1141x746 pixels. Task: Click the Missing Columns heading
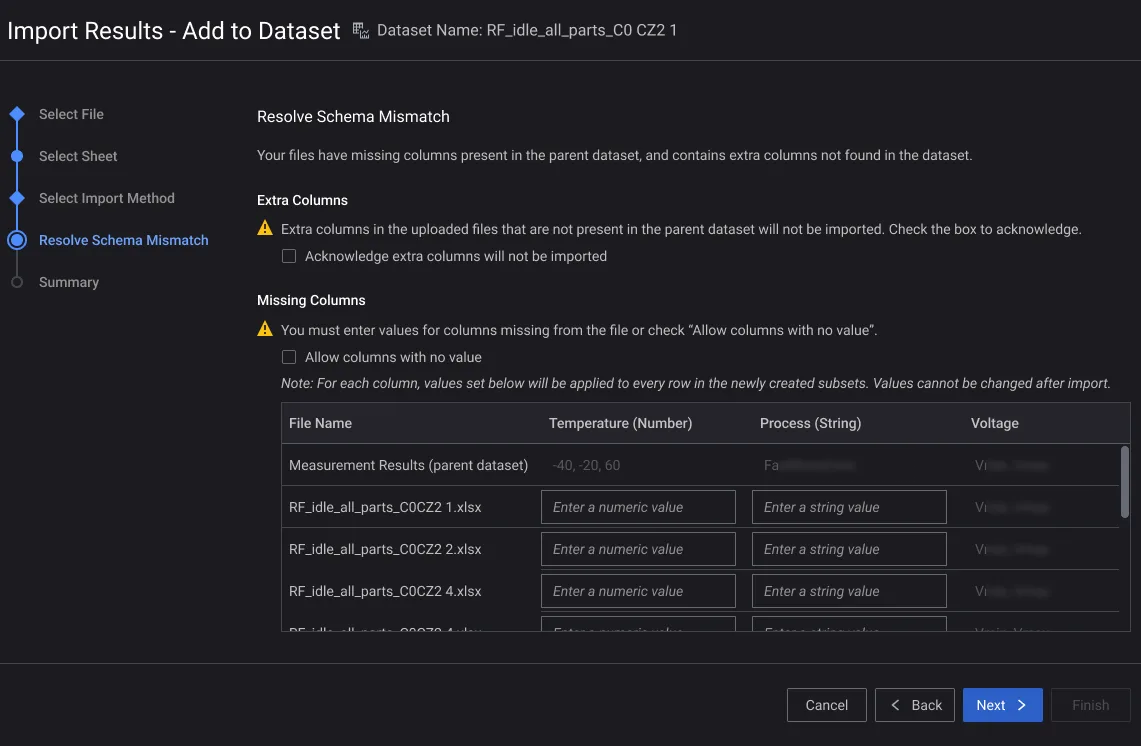coord(311,301)
